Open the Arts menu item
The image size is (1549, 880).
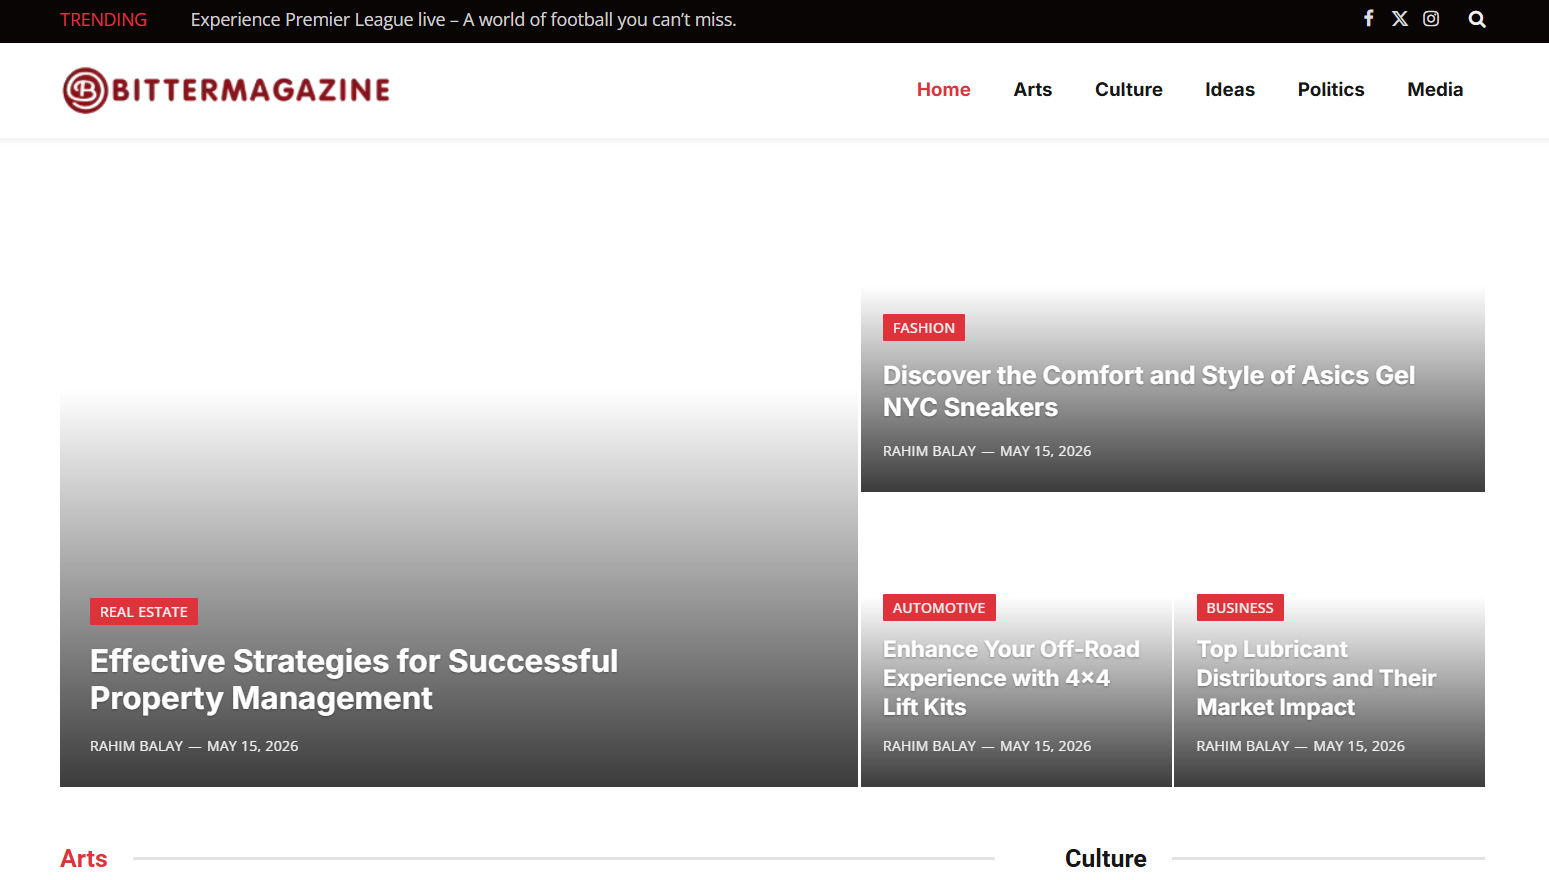(1033, 89)
